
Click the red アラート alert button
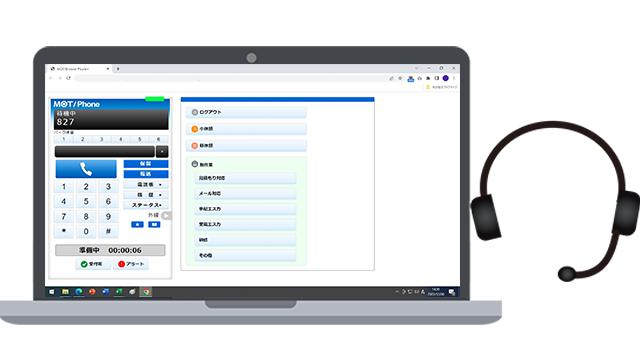(131, 264)
